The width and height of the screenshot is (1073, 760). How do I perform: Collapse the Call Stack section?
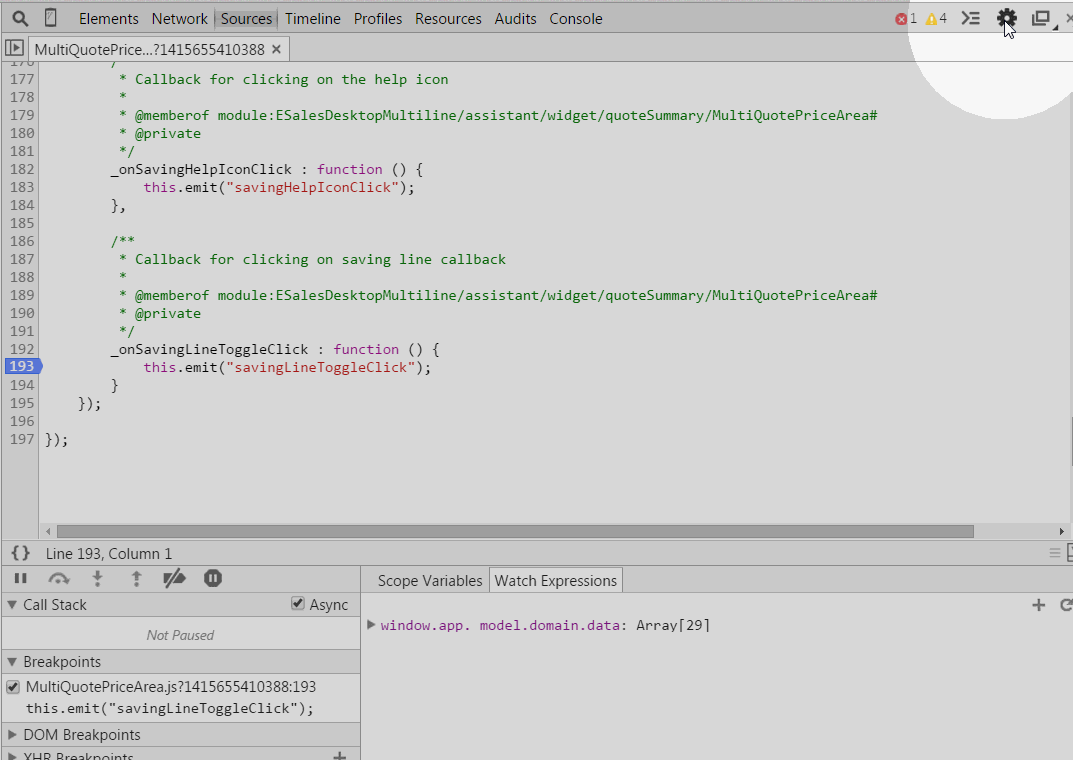(x=12, y=605)
